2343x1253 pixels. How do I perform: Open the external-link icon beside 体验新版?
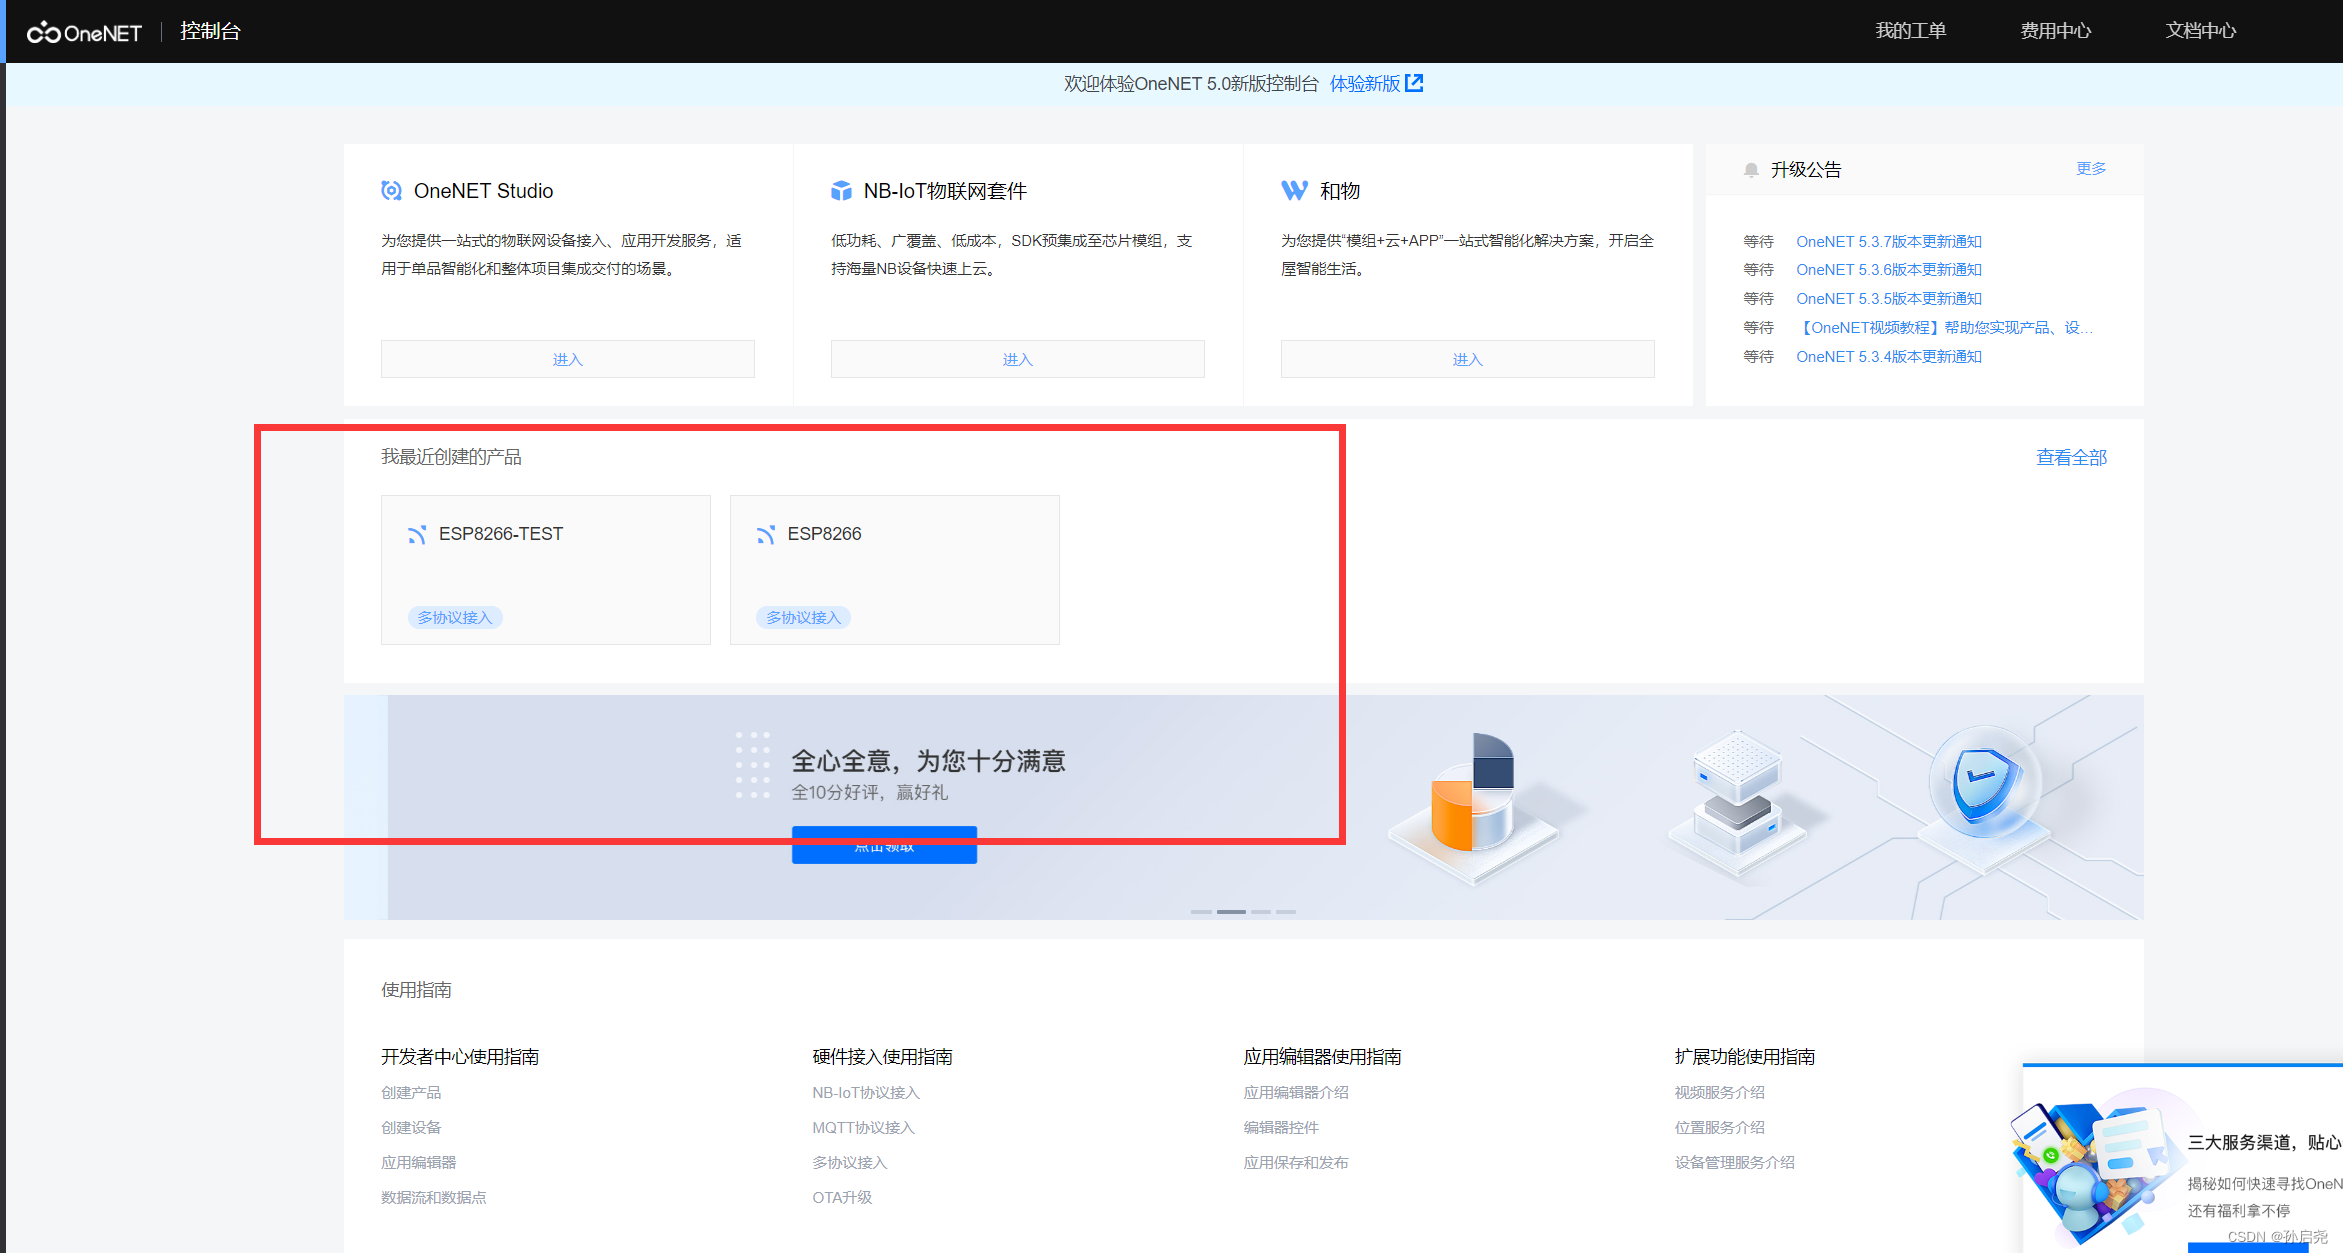[x=1414, y=83]
